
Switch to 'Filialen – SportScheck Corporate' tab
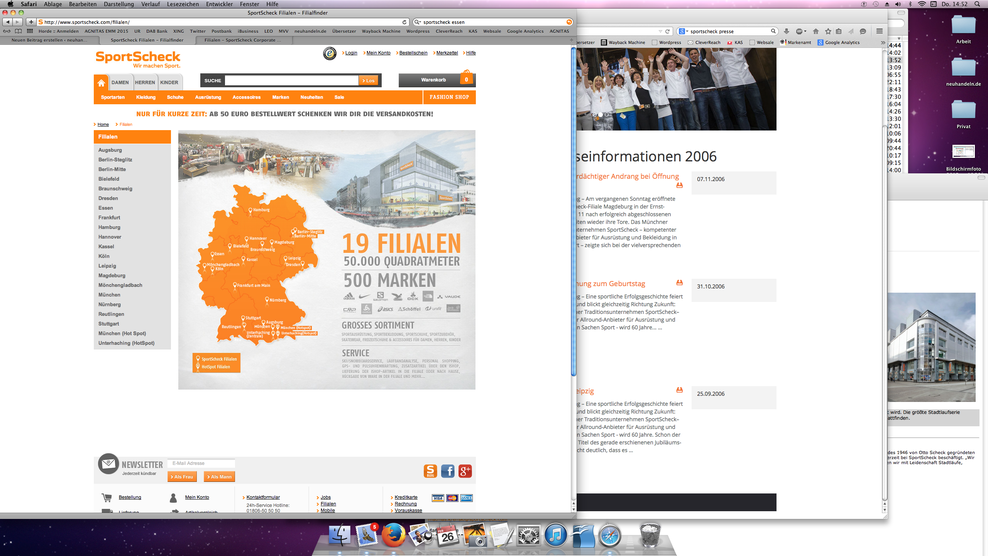tap(243, 40)
